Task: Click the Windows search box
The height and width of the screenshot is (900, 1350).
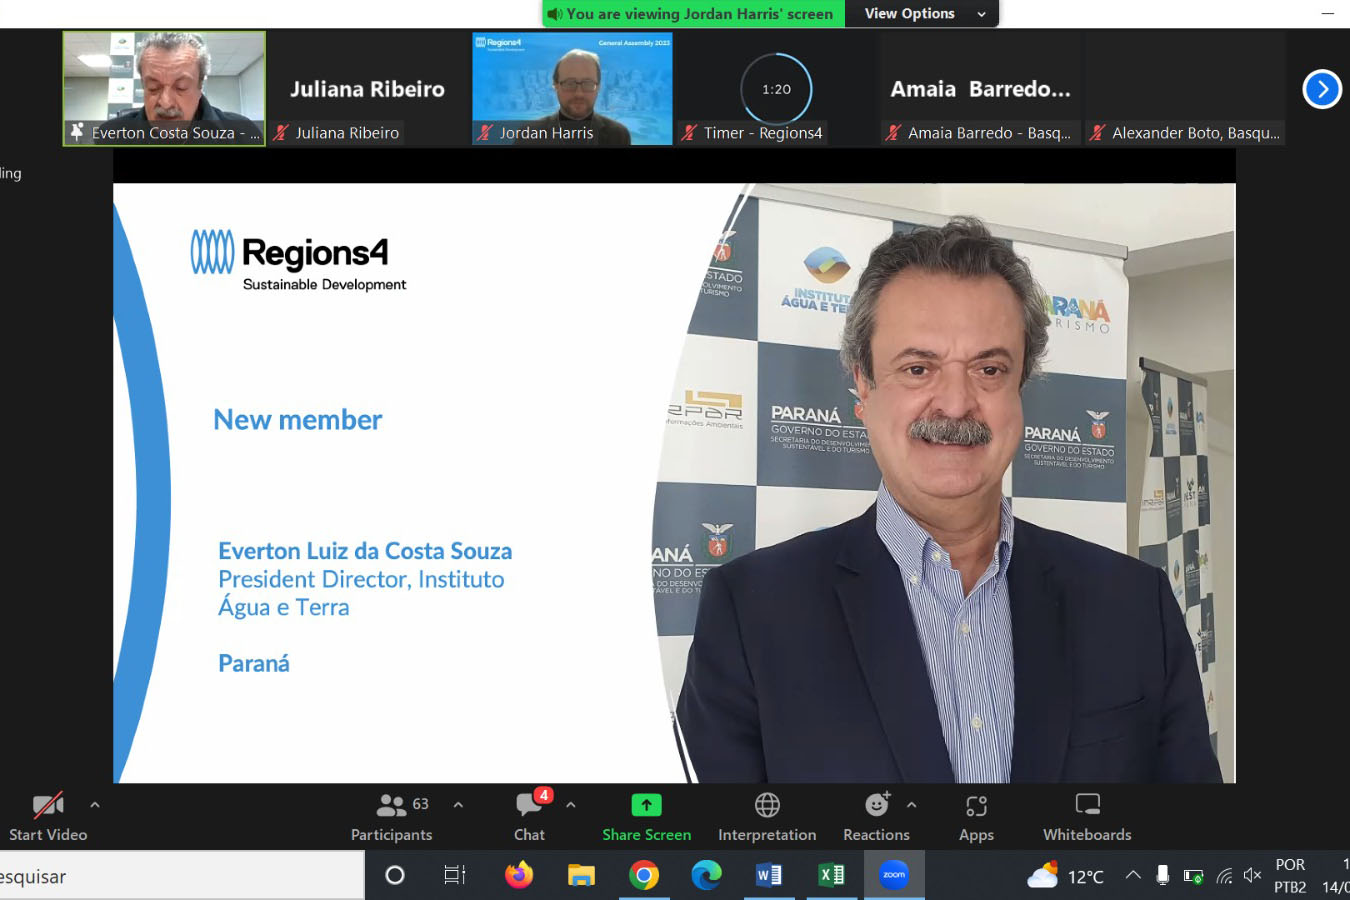Action: click(x=182, y=876)
